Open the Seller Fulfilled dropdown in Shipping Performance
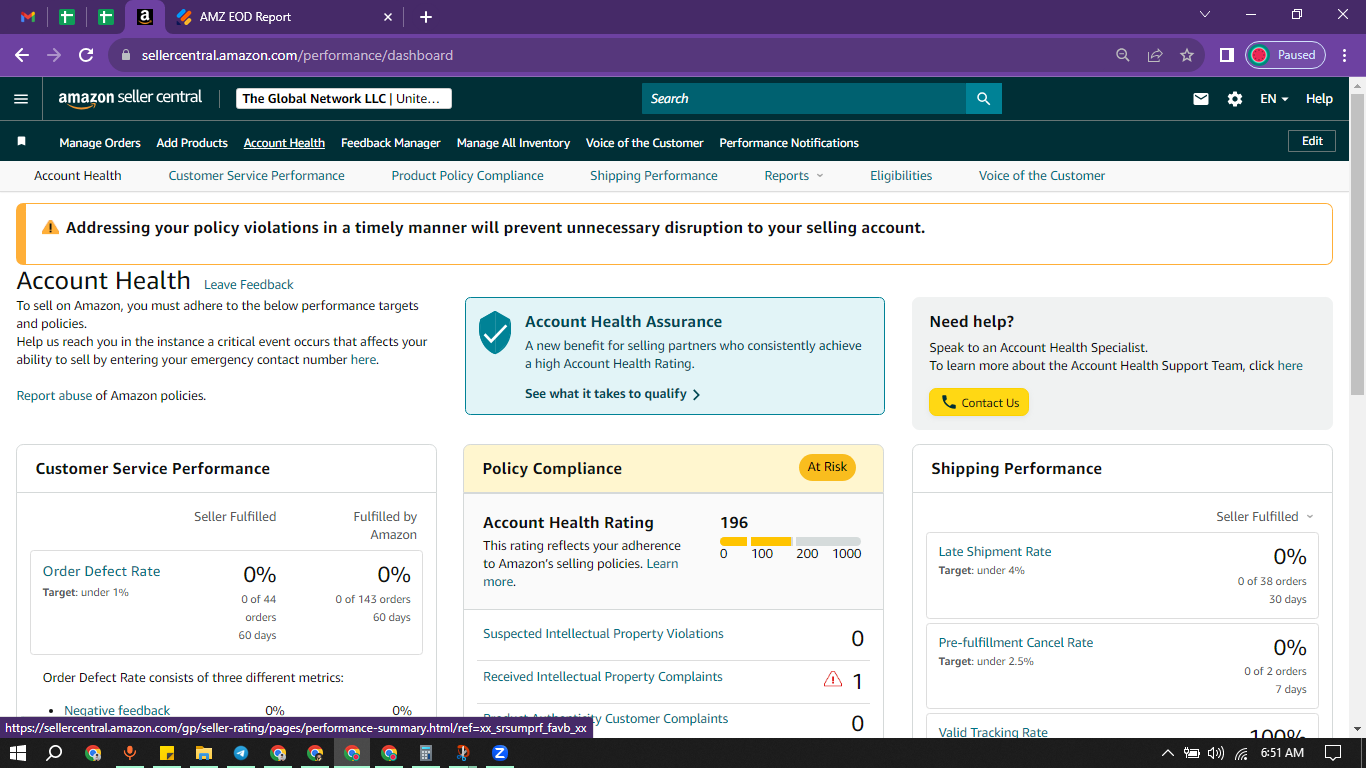This screenshot has width=1366, height=768. point(1265,516)
